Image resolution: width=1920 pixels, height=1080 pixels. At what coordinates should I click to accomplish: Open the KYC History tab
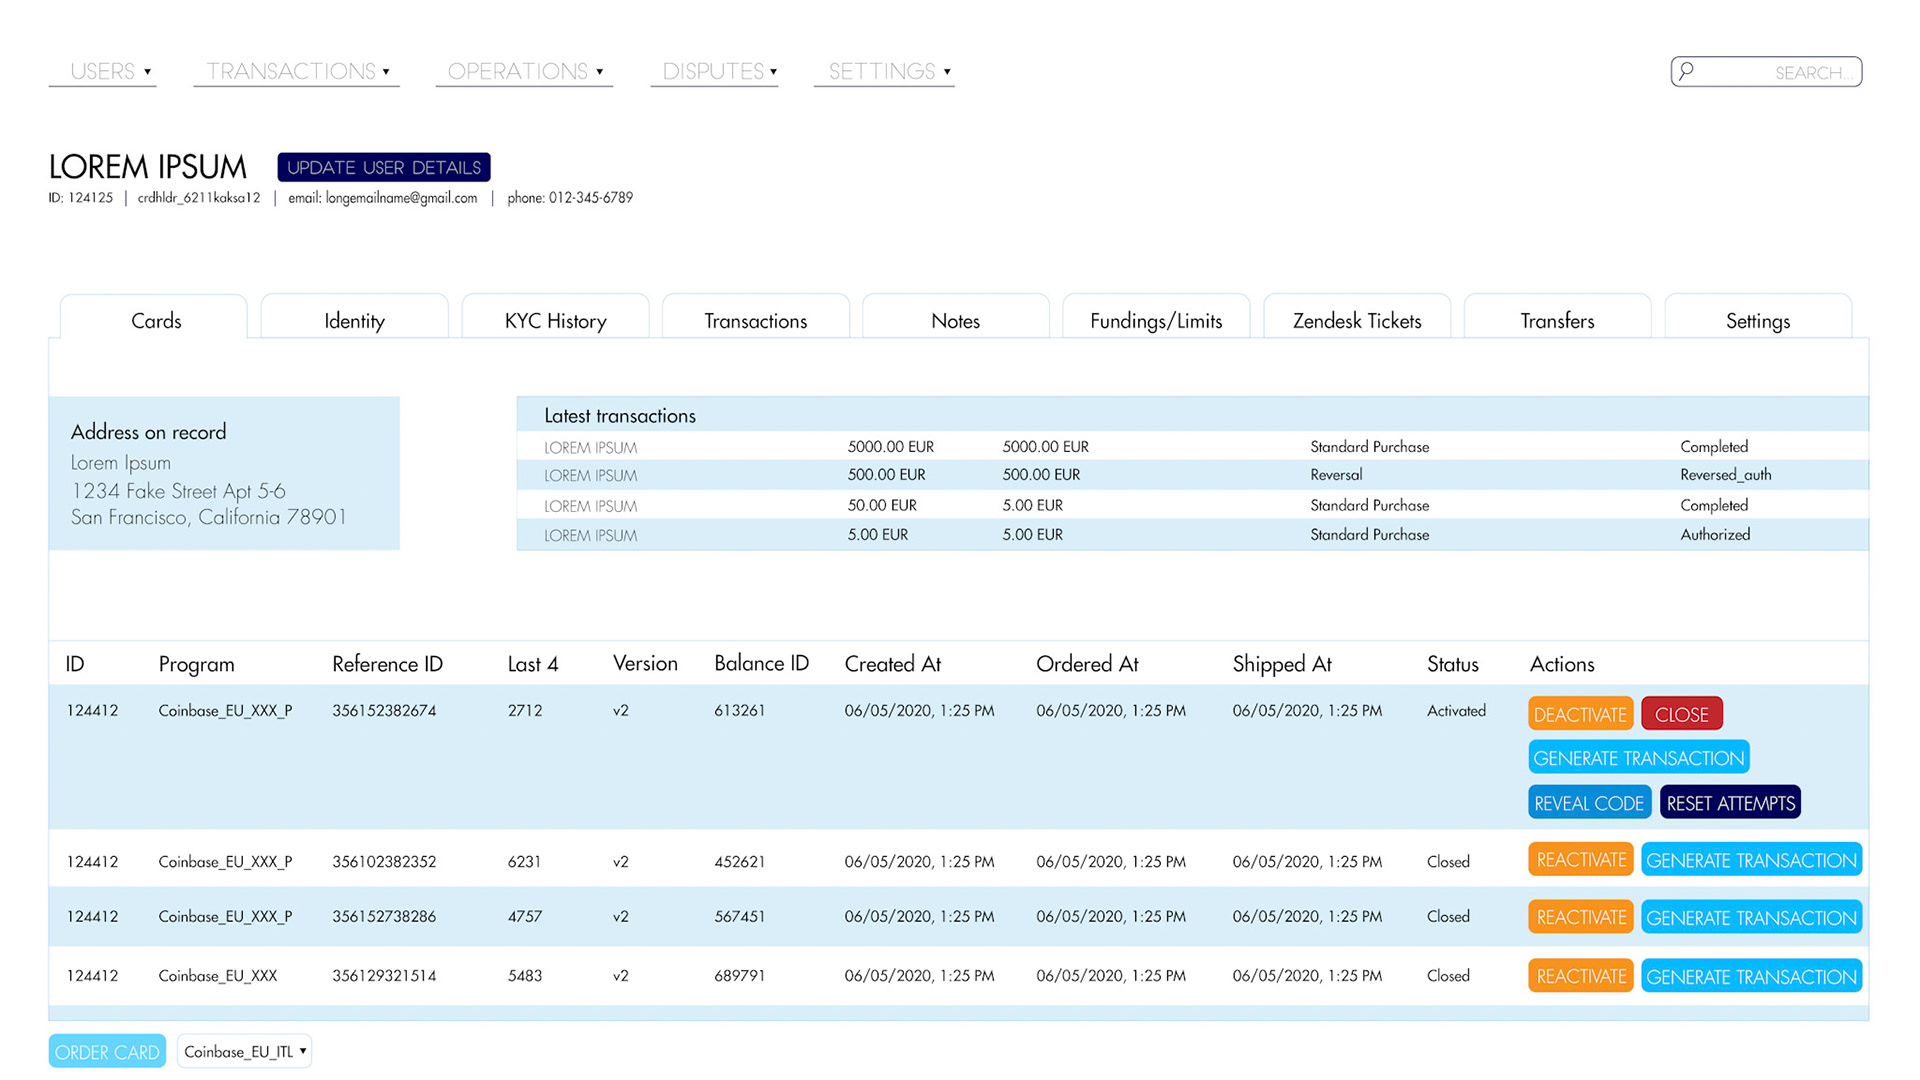555,320
